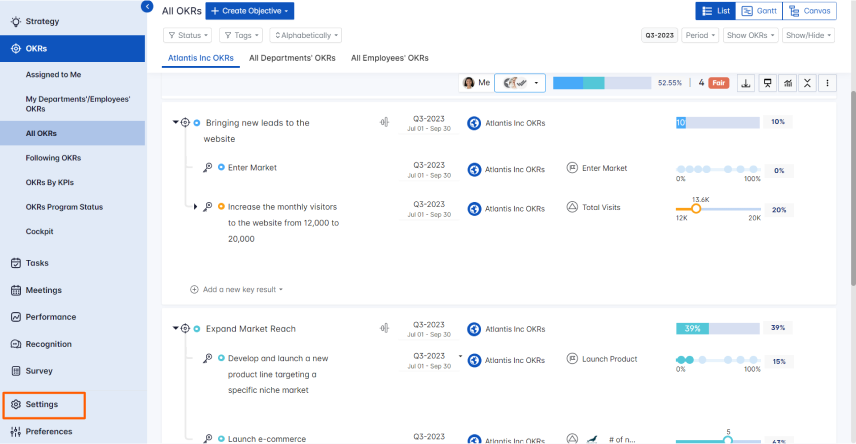Click the Total Visits KPI icon
This screenshot has height=444, width=856.
click(572, 207)
